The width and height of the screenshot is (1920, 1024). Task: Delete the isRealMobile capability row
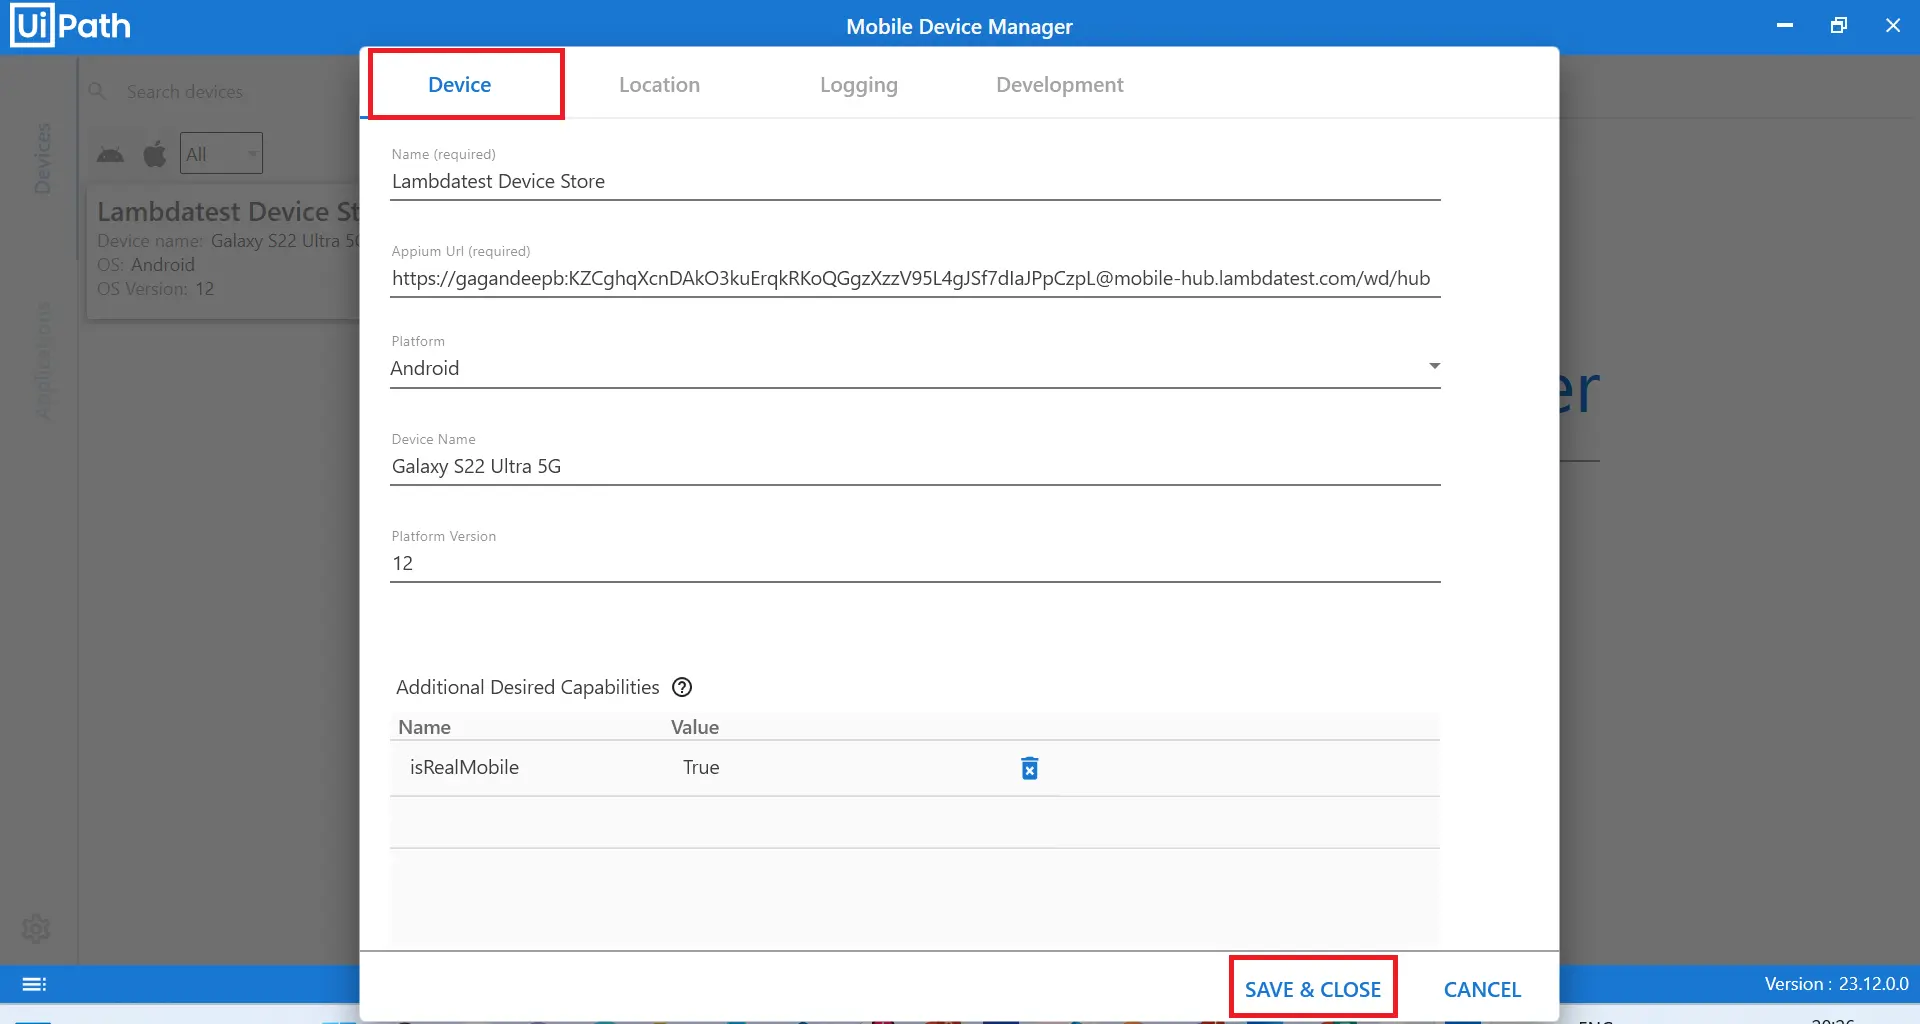[x=1029, y=768]
